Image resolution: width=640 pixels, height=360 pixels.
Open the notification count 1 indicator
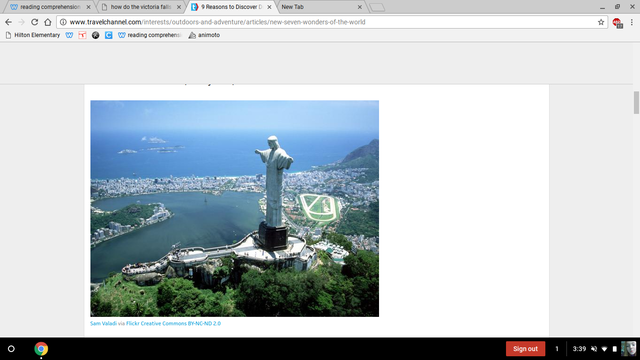pyautogui.click(x=557, y=349)
